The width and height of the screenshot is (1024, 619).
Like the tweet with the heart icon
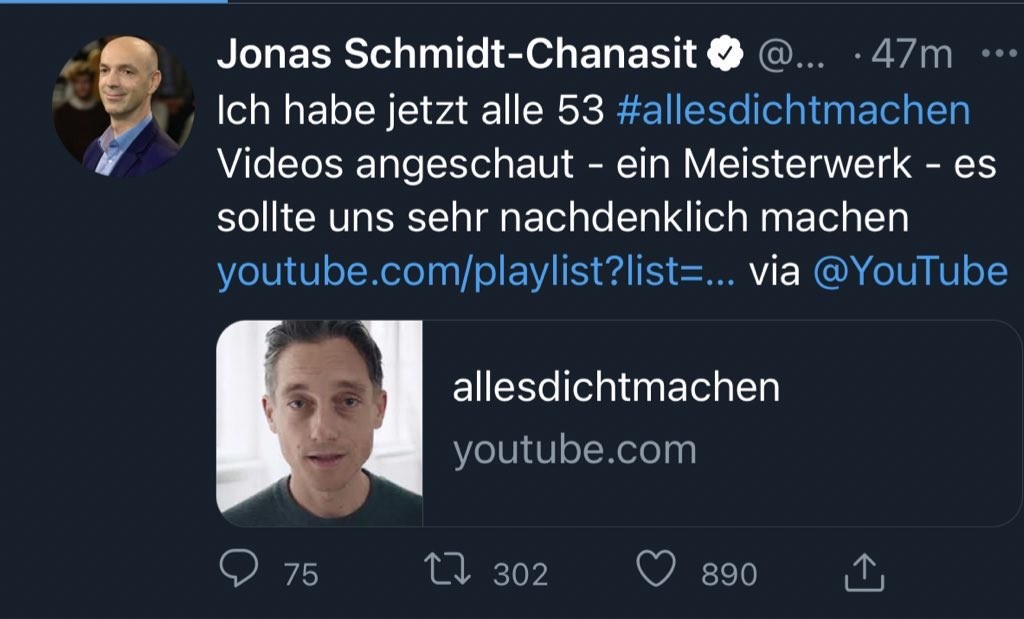(x=656, y=571)
